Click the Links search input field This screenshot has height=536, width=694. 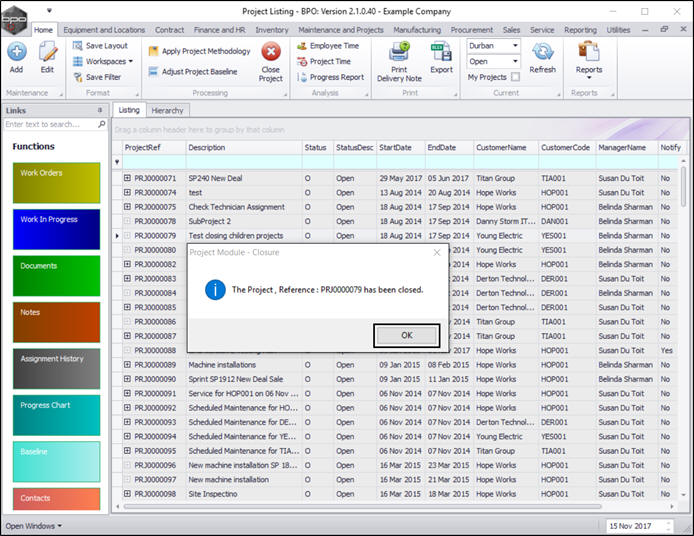coord(50,125)
